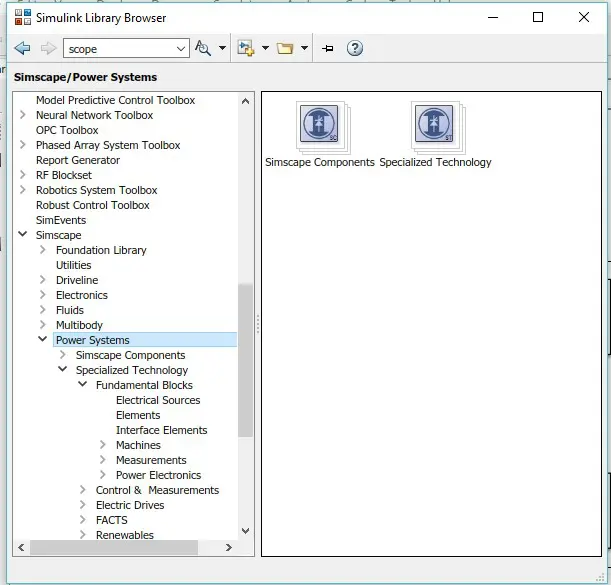The width and height of the screenshot is (611, 585).
Task: Click the forward navigation arrow
Action: 48,48
